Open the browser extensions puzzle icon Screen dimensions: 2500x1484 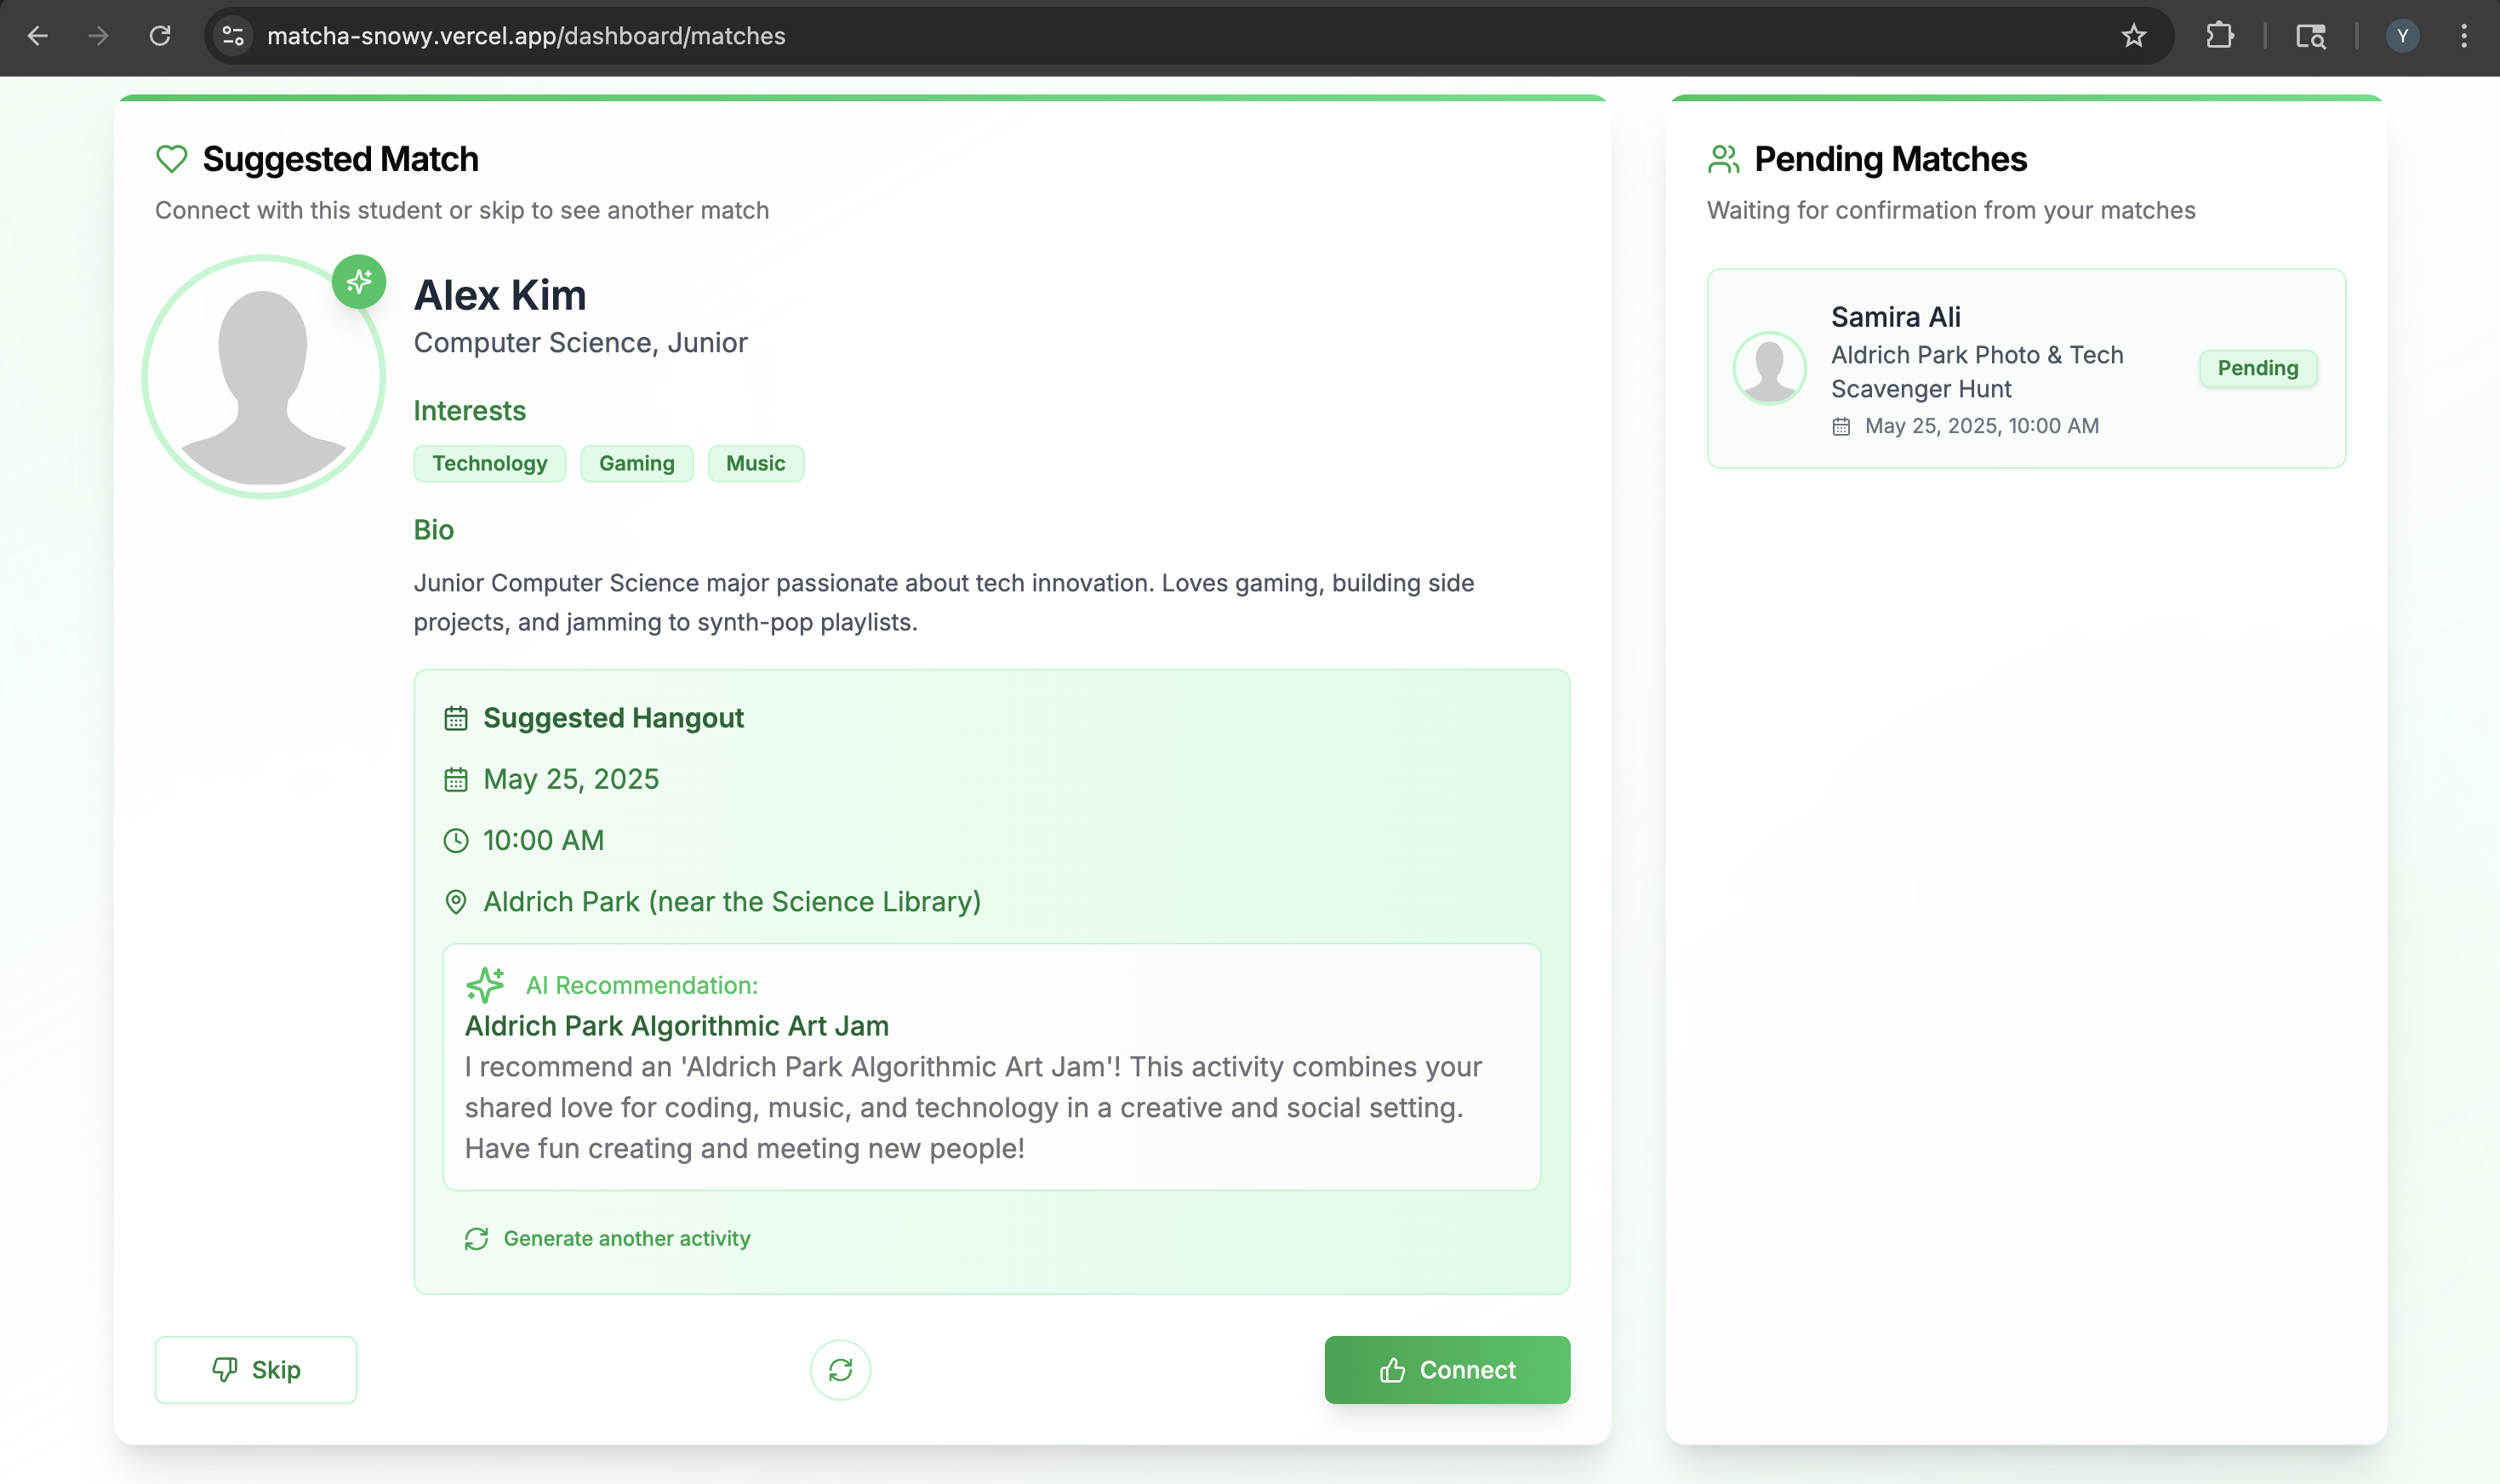click(2219, 36)
